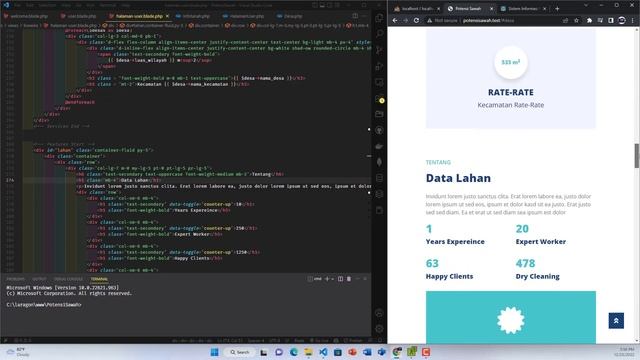
Task: Go back in Chrome browser
Action: coord(395,20)
